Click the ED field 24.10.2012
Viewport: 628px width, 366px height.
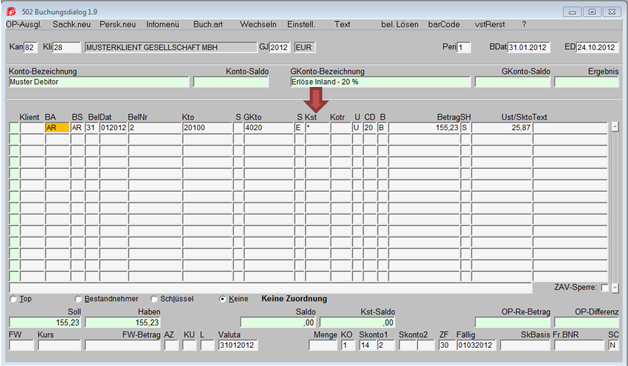[596, 48]
